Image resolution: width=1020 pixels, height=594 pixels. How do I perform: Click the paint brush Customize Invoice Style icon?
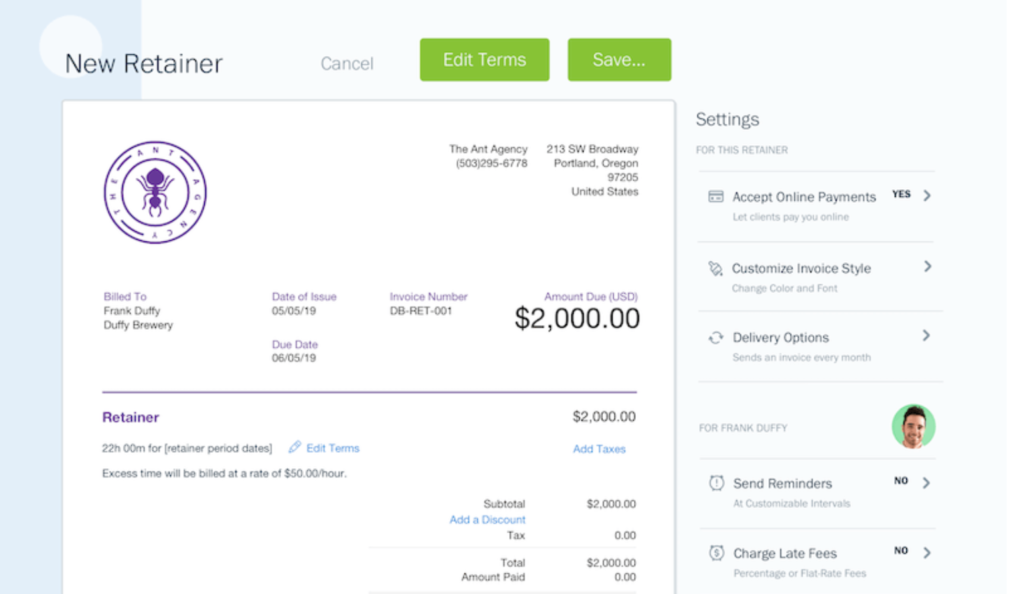716,269
